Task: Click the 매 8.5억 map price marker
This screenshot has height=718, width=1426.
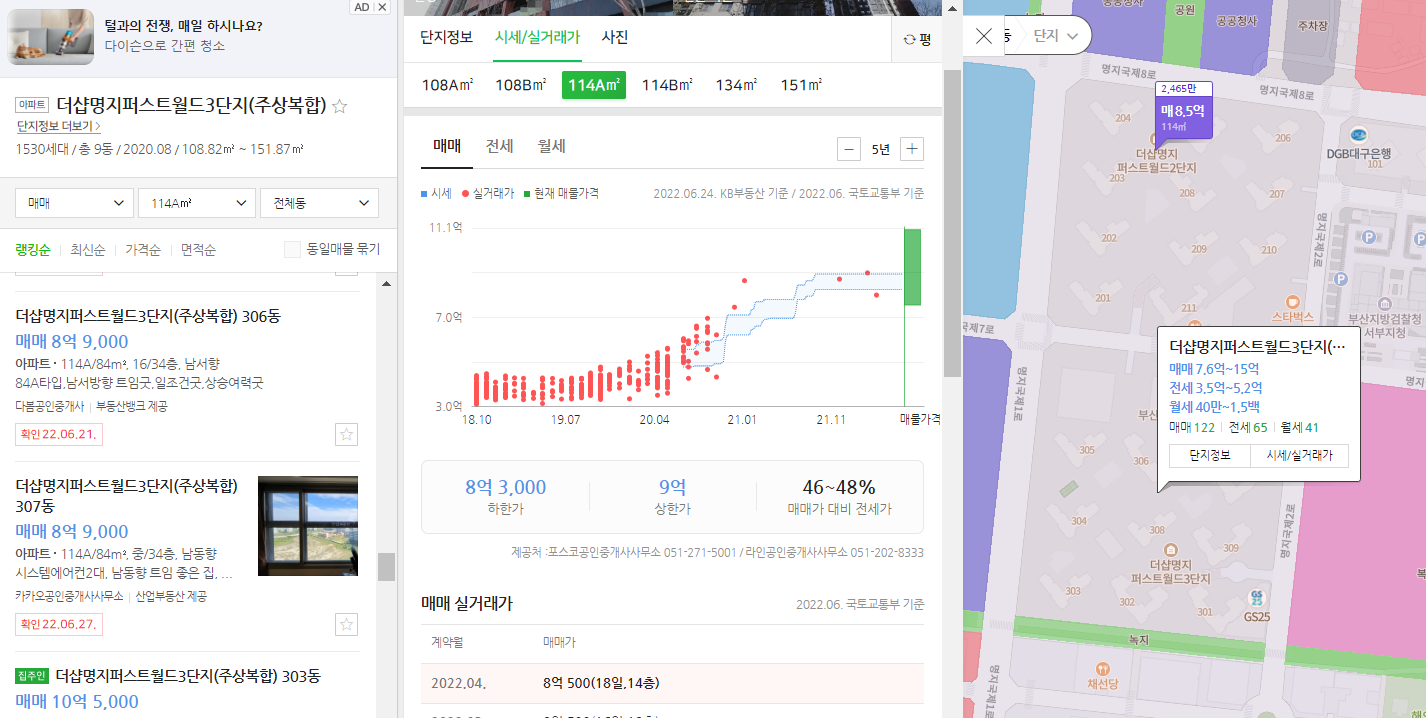Action: pyautogui.click(x=1184, y=117)
